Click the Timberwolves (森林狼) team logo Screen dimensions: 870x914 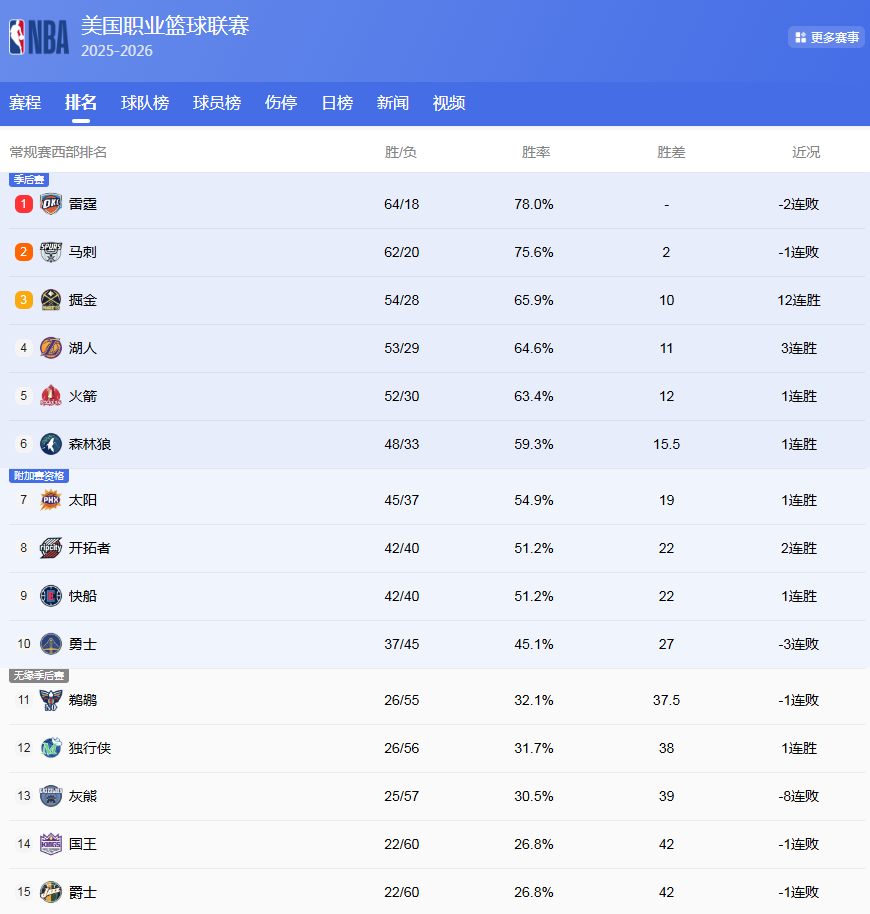(51, 444)
